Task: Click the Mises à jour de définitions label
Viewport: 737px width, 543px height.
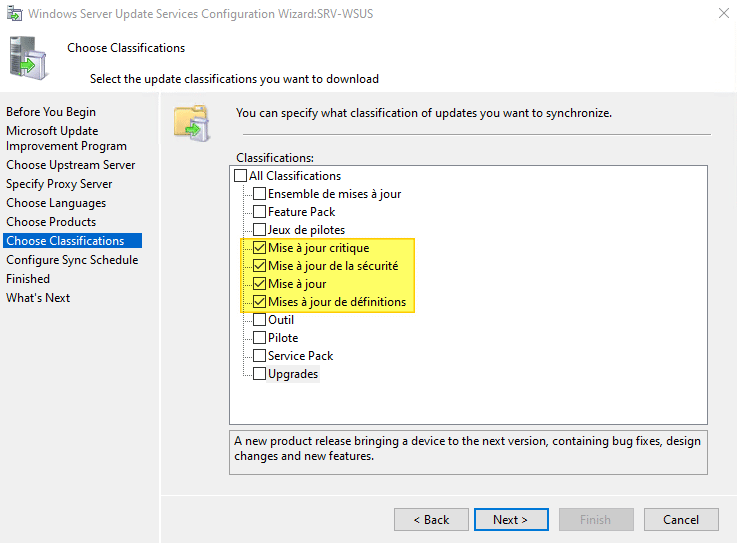Action: pyautogui.click(x=337, y=302)
